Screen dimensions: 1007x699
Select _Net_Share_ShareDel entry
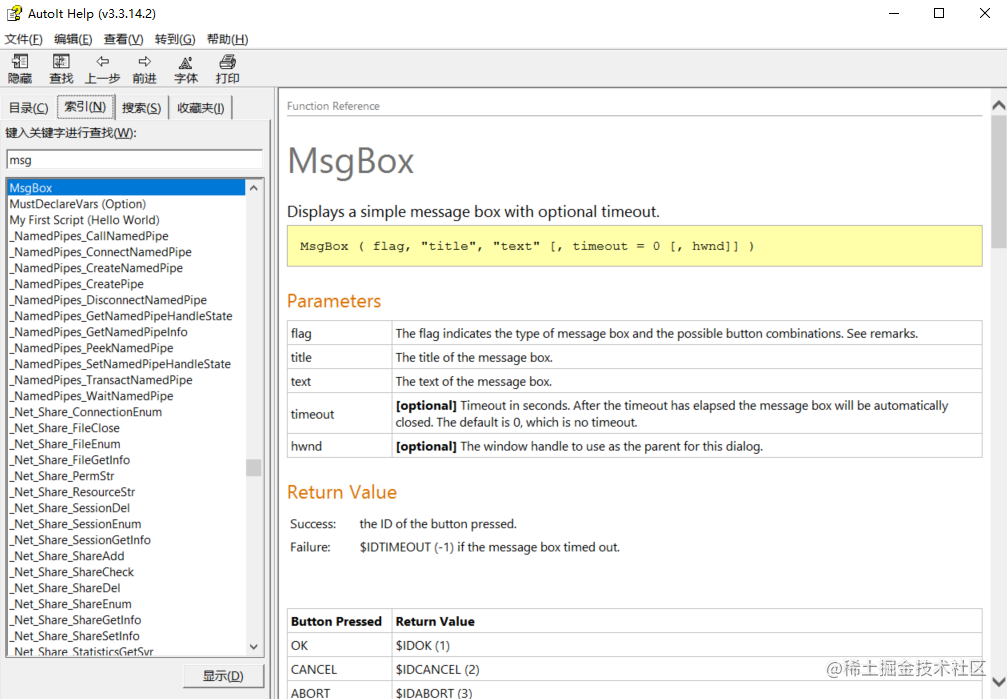click(64, 588)
